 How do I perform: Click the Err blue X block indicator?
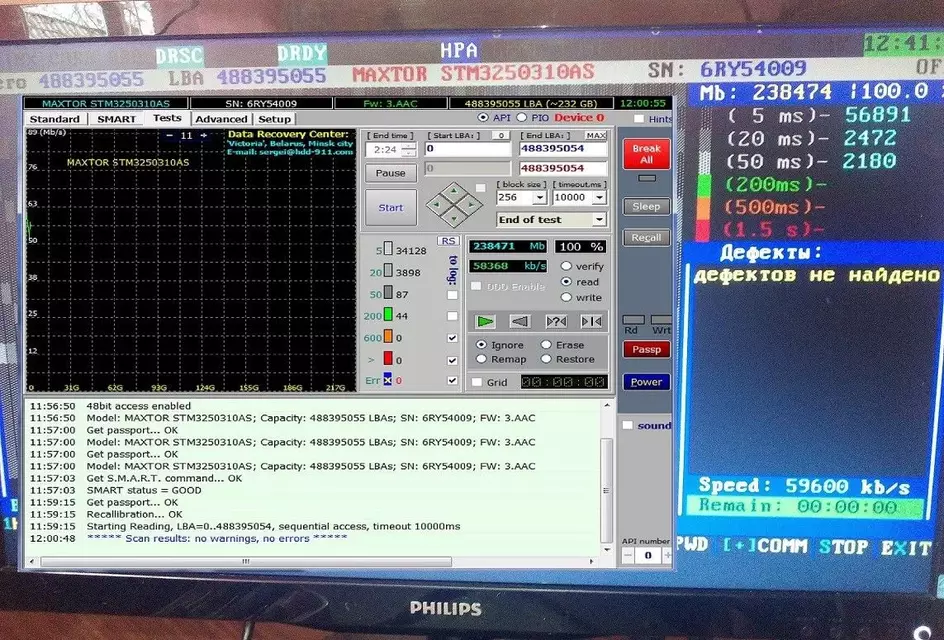coord(388,379)
